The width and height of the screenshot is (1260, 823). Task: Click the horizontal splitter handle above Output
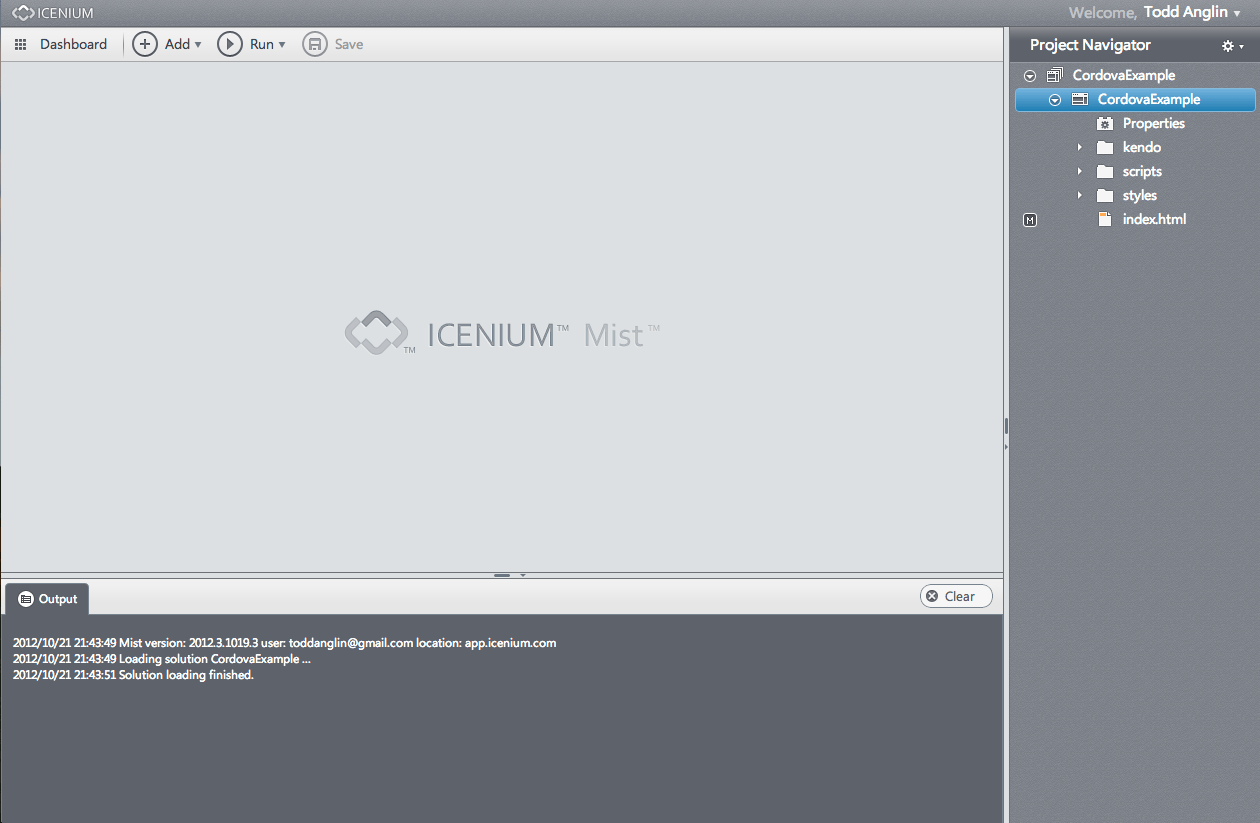[502, 575]
